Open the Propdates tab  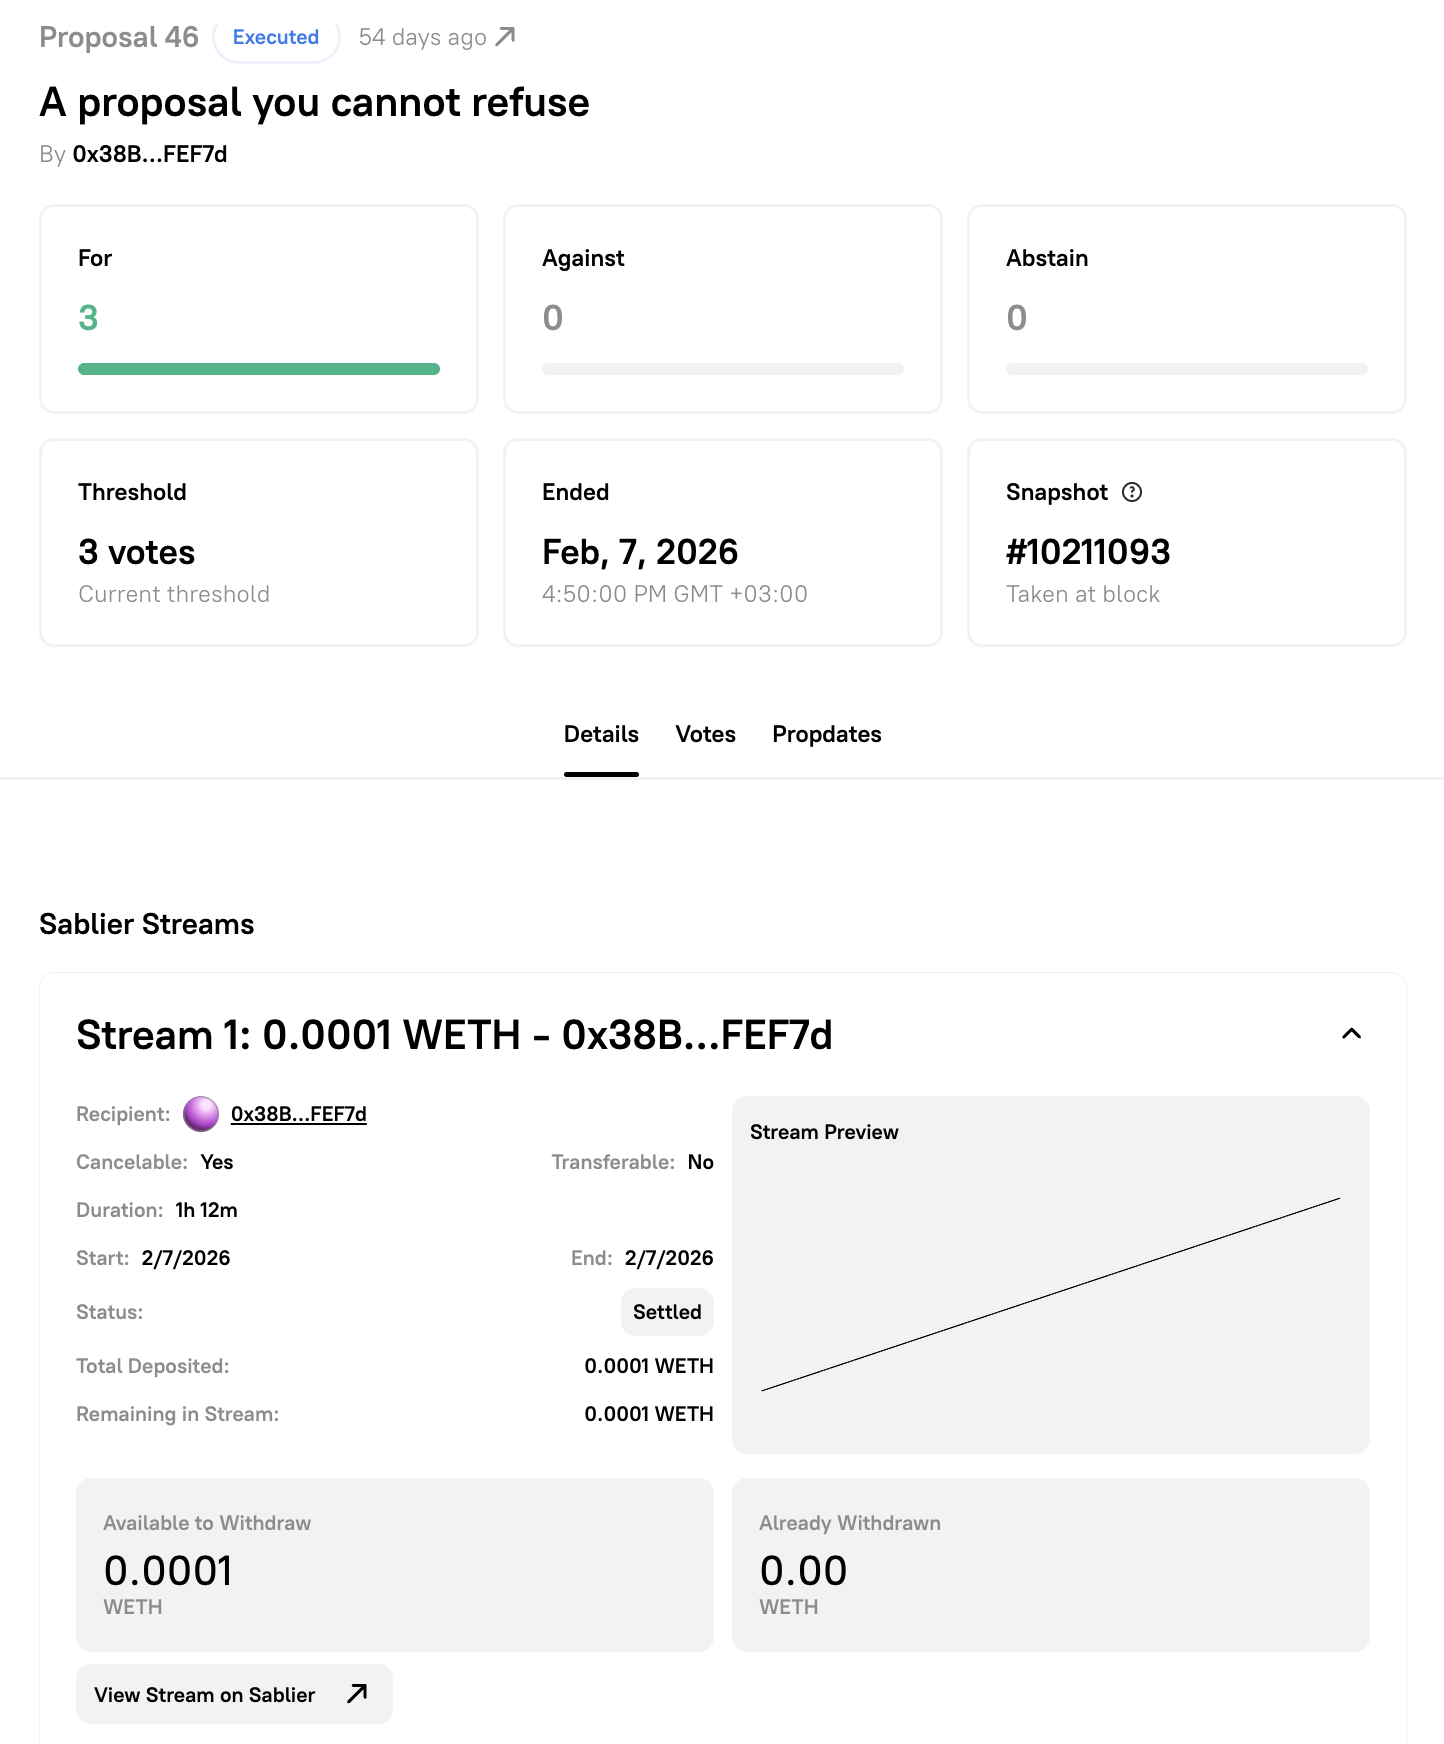[826, 734]
